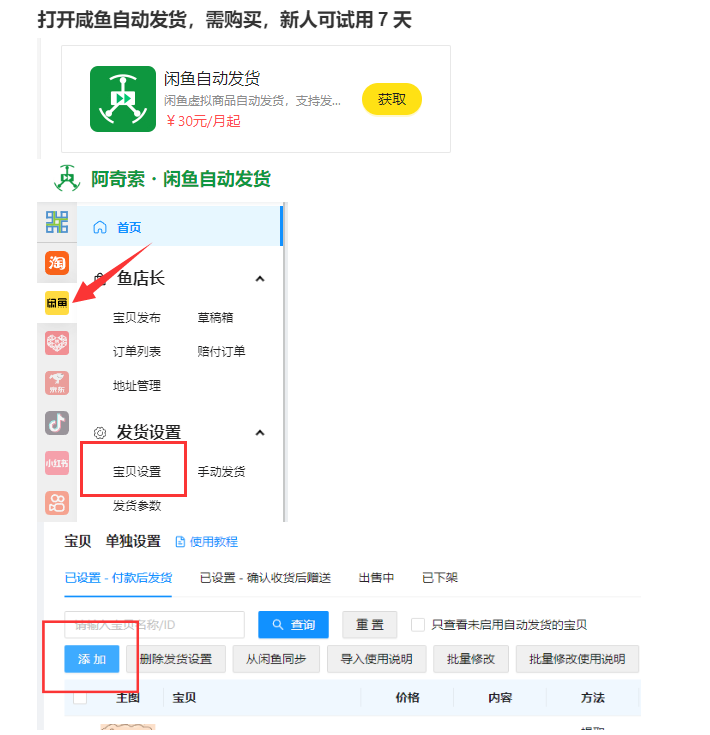Click the gear icon beside 发货设置
Viewport: 710px width, 735px height.
(100, 433)
